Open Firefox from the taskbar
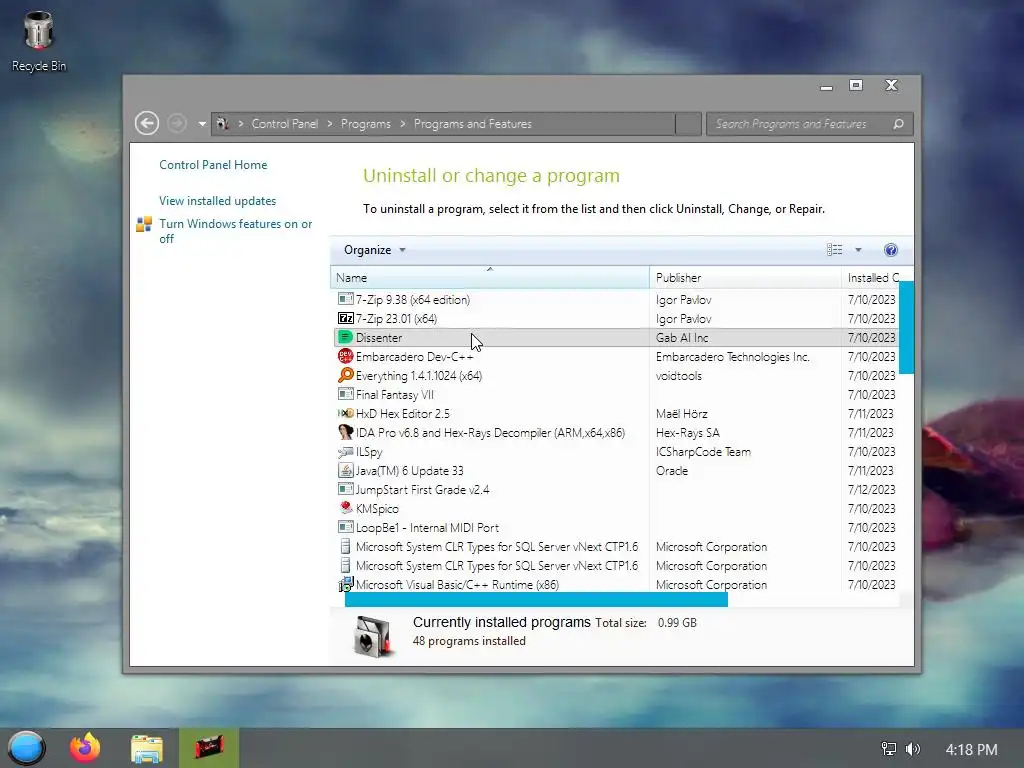This screenshot has height=768, width=1024. [x=85, y=748]
